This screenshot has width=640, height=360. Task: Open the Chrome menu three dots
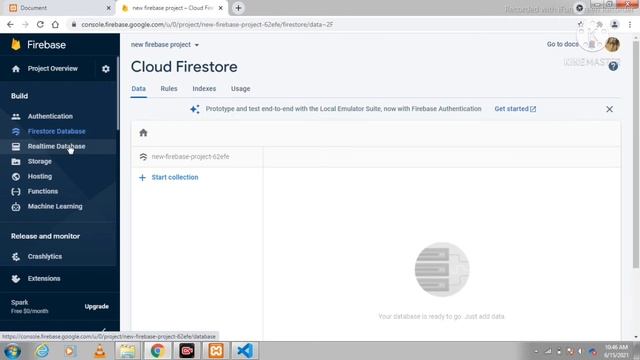[x=630, y=24]
